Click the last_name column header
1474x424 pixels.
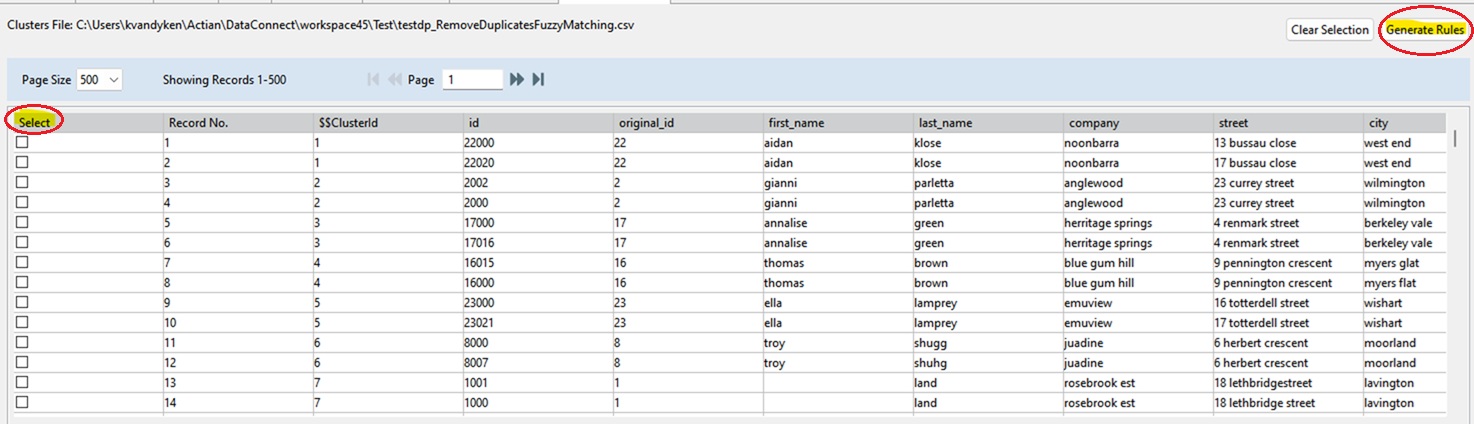point(945,123)
